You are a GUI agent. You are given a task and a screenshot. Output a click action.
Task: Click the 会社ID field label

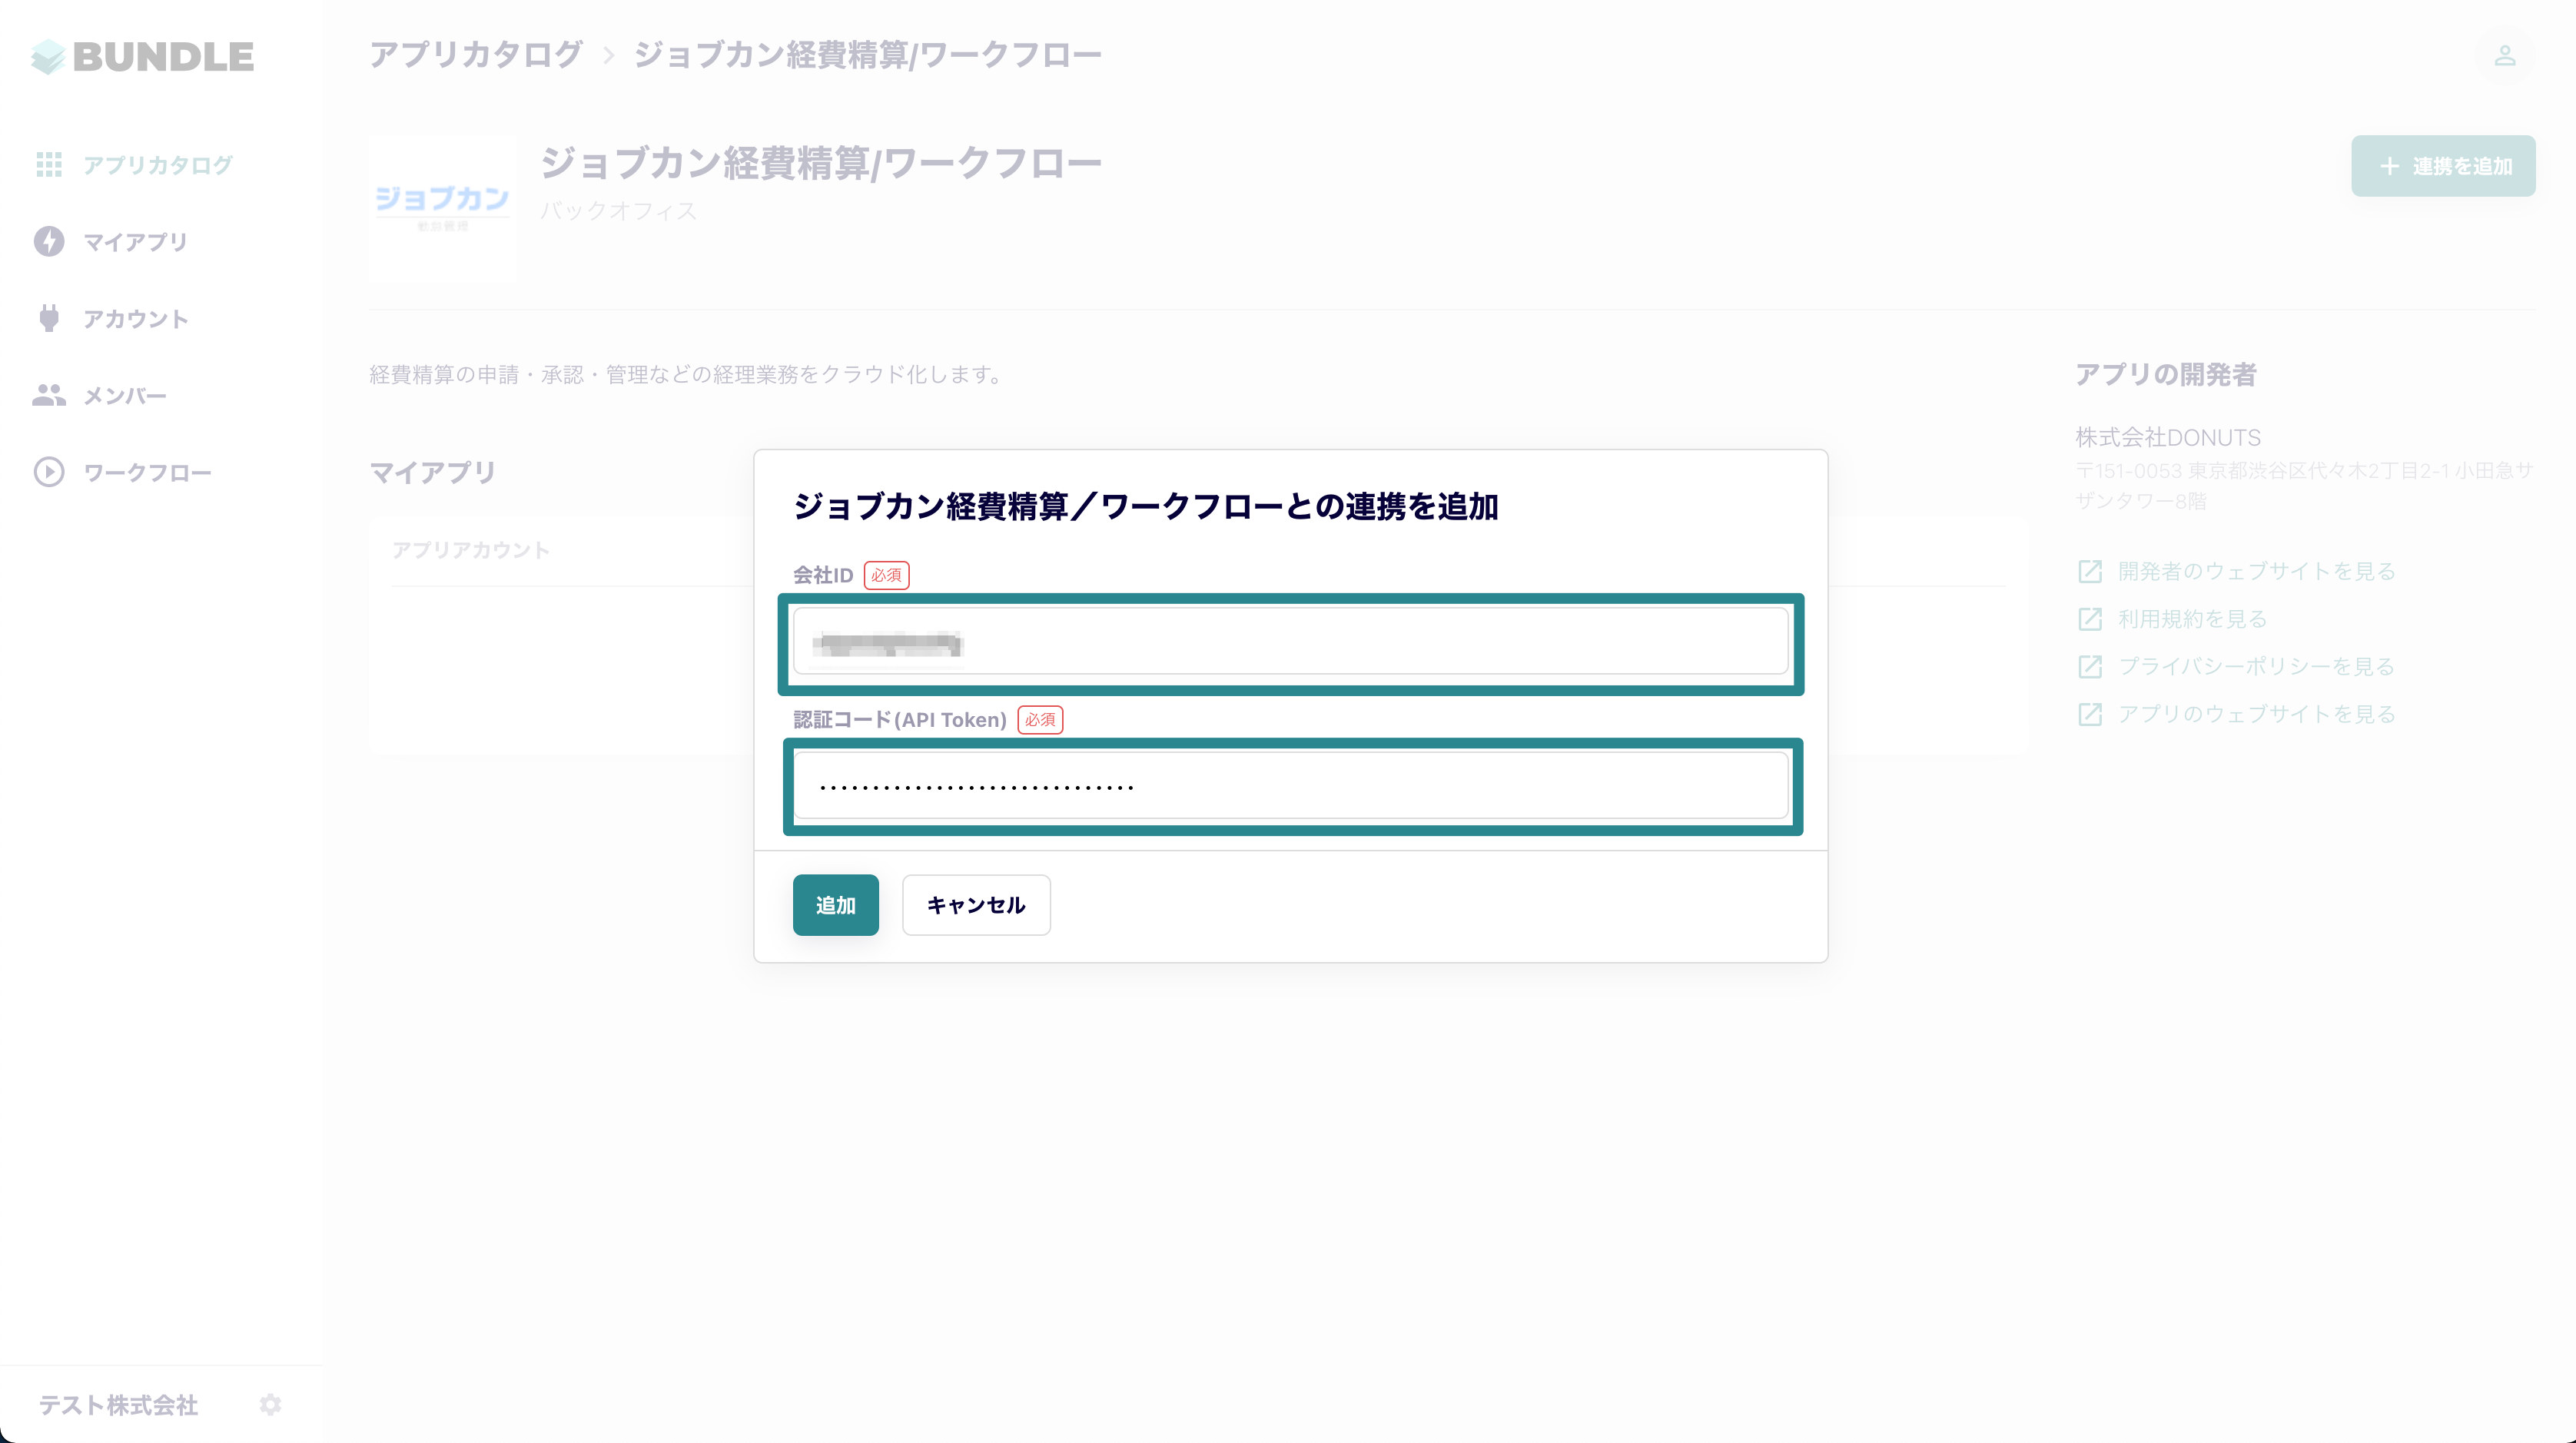823,575
